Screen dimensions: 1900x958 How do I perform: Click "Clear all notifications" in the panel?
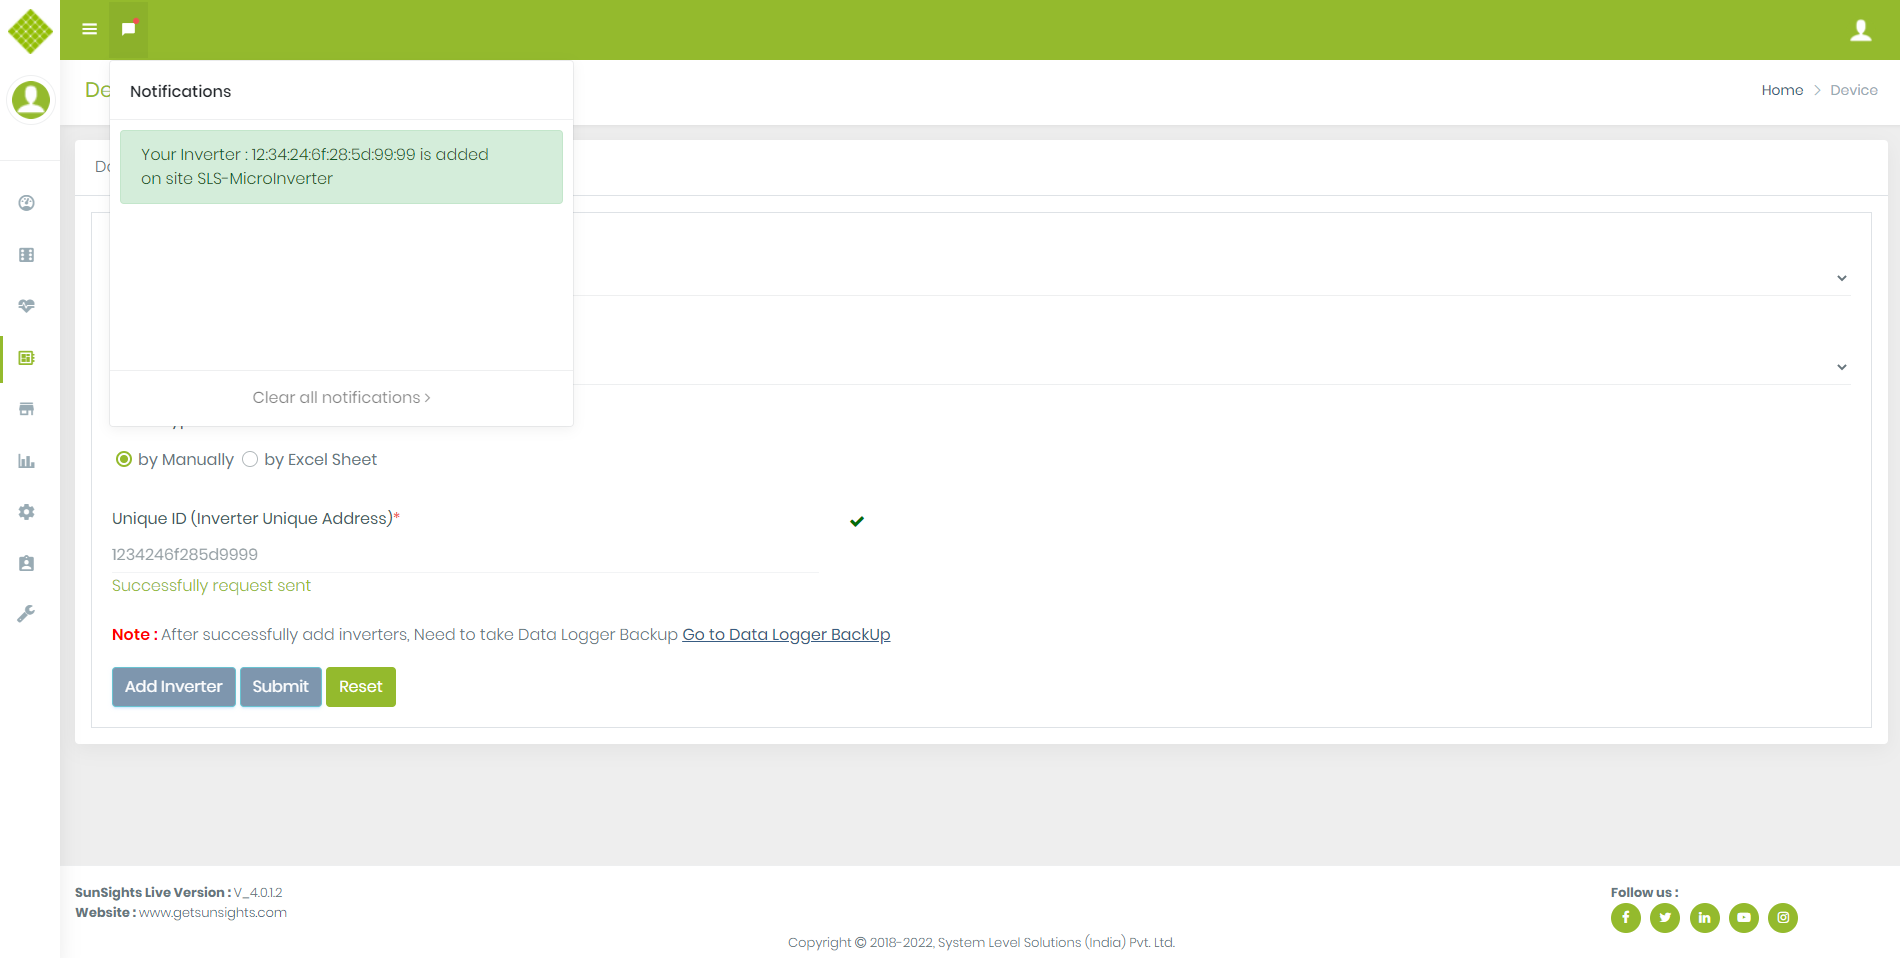341,397
